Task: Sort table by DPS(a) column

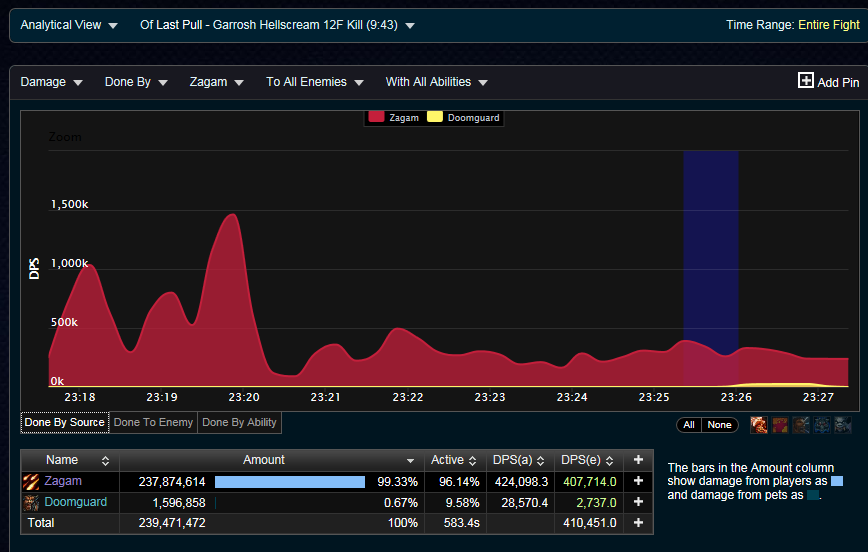Action: coord(519,460)
